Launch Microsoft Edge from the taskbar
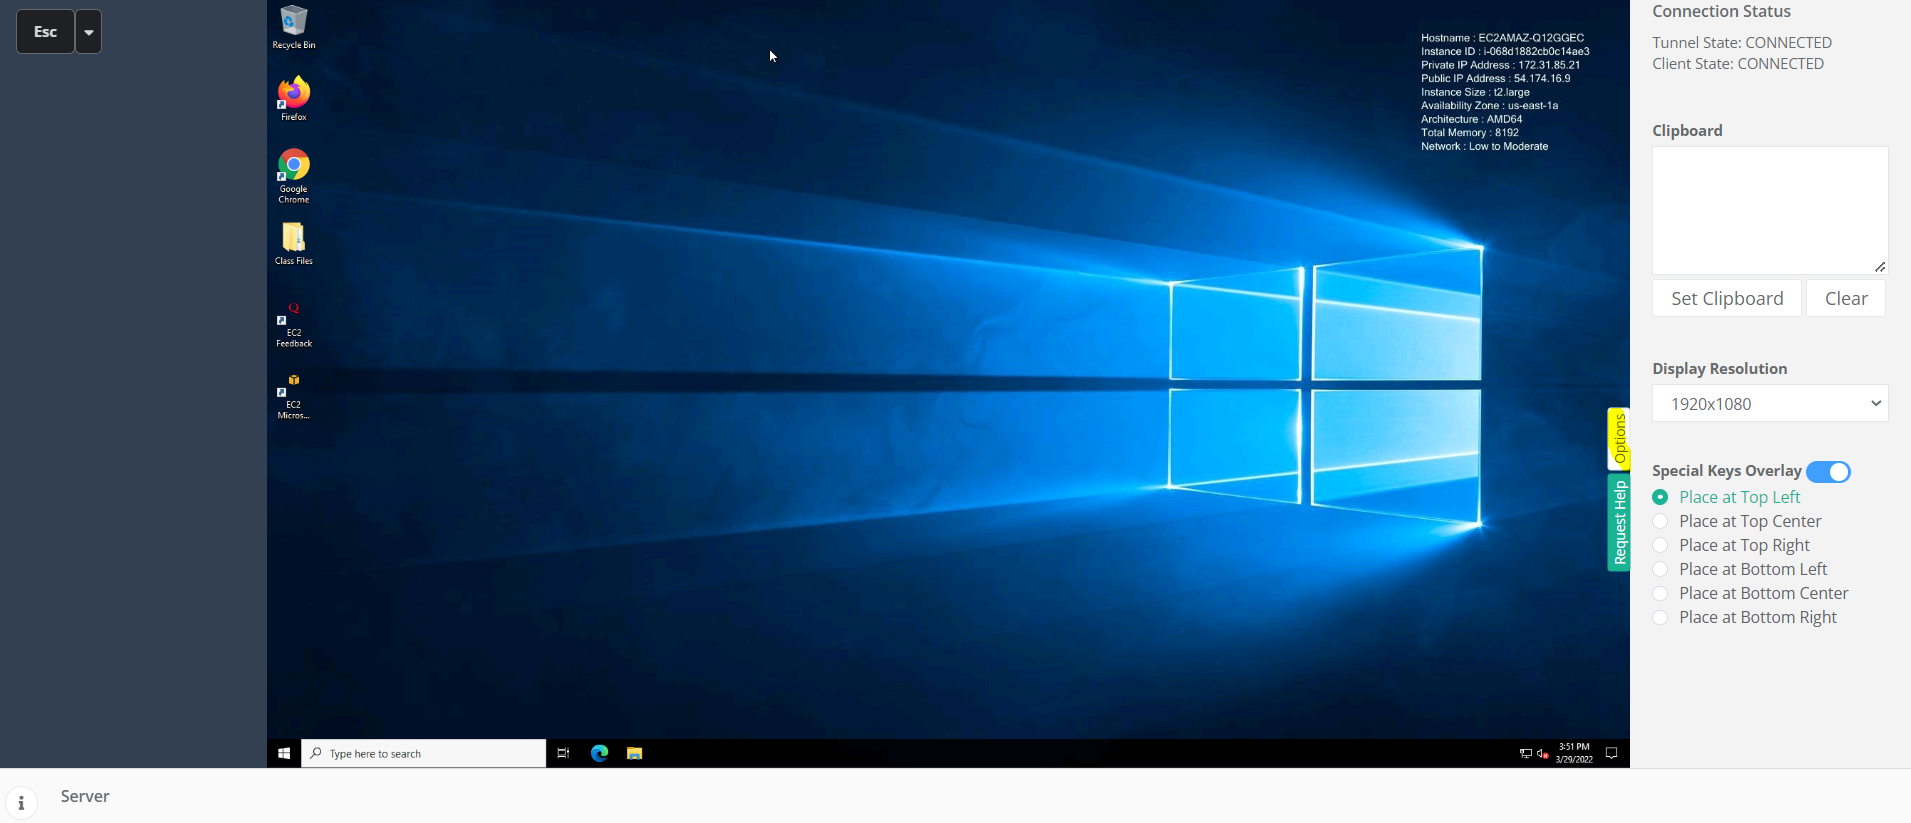Viewport: 1911px width, 823px height. 599,753
